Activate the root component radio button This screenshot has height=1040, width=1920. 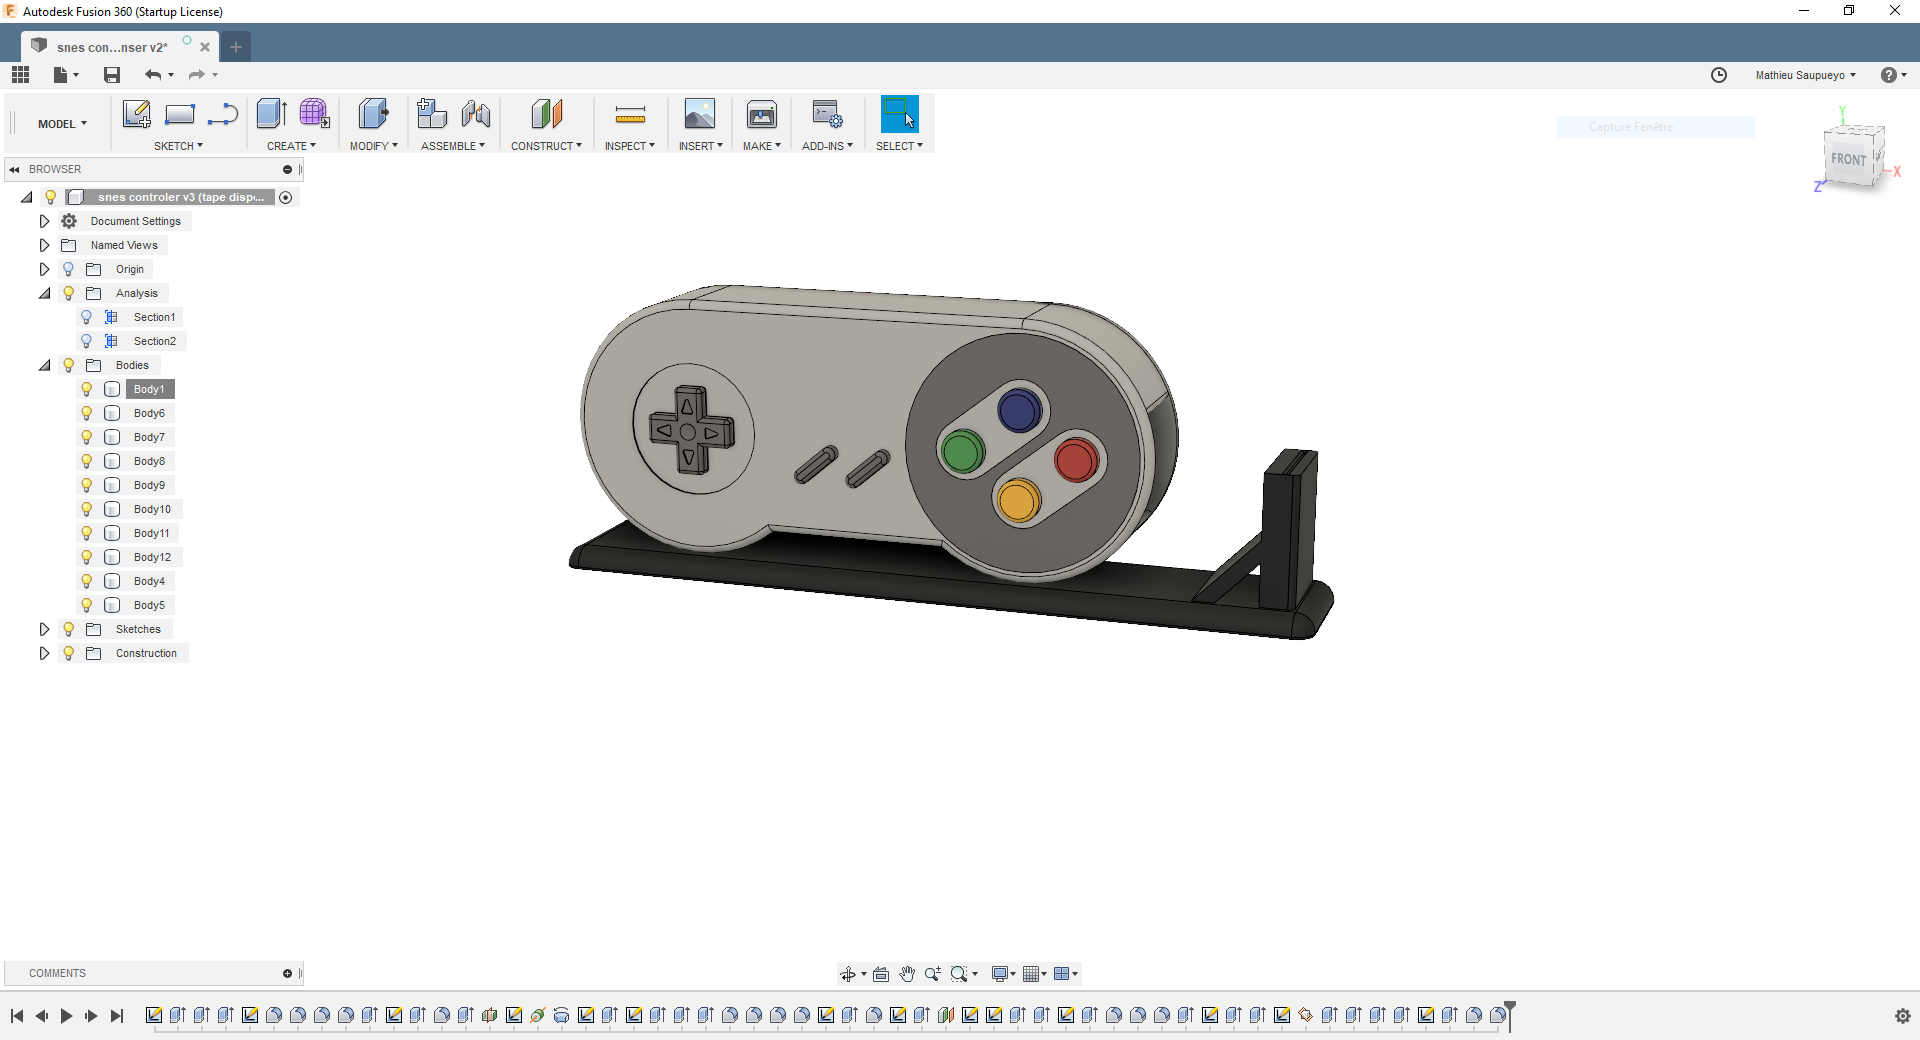286,197
